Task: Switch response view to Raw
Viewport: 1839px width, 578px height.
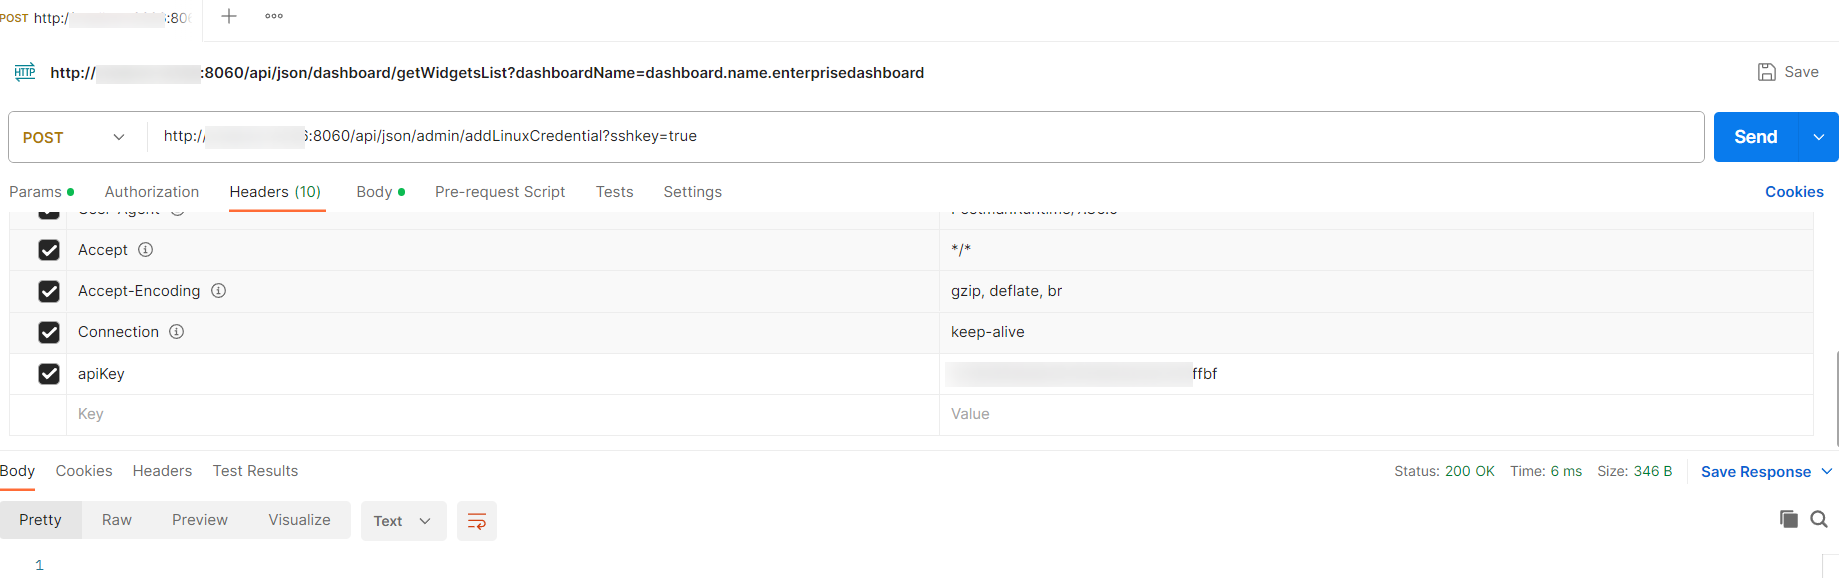Action: [x=117, y=520]
